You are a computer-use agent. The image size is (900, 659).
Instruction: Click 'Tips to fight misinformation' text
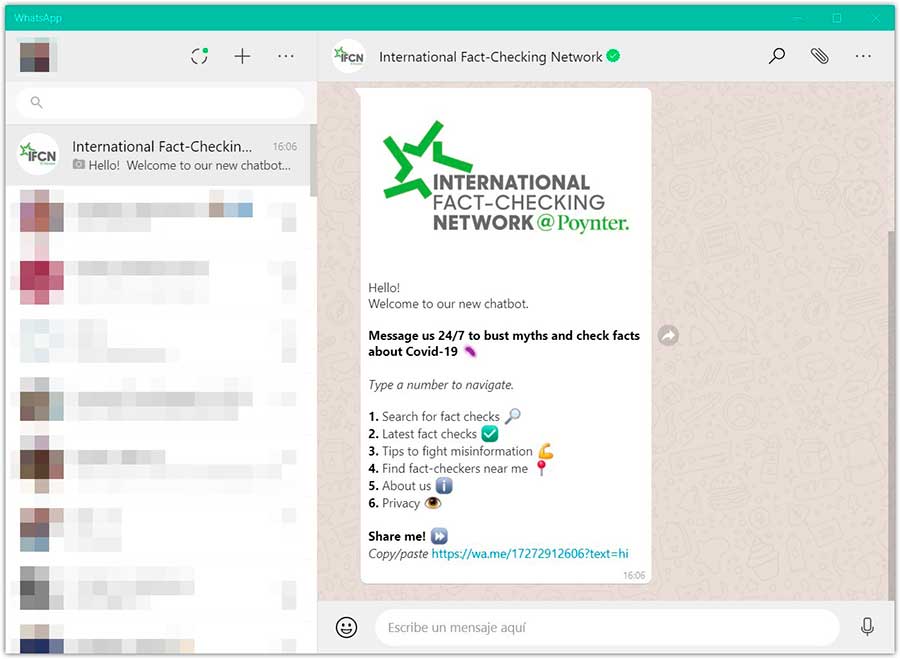click(457, 451)
